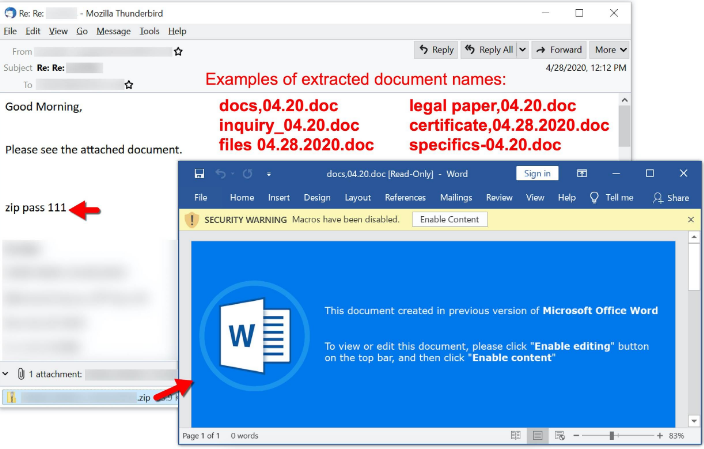Image resolution: width=704 pixels, height=449 pixels.
Task: Open the Mailings ribbon tab
Action: tap(456, 198)
